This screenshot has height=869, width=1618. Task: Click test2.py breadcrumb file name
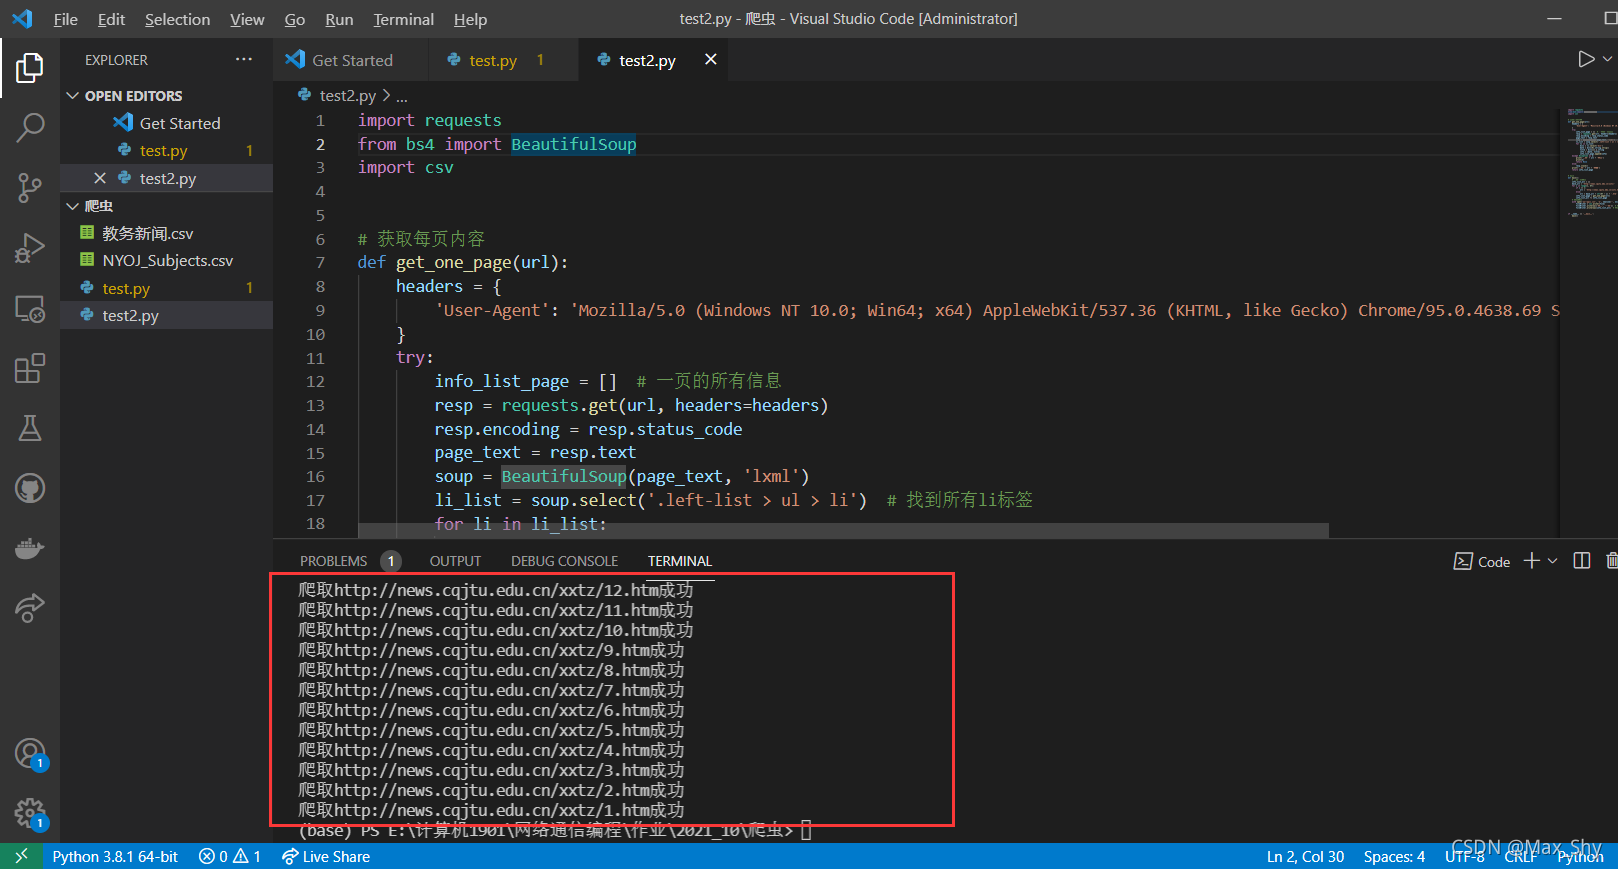pyautogui.click(x=347, y=96)
